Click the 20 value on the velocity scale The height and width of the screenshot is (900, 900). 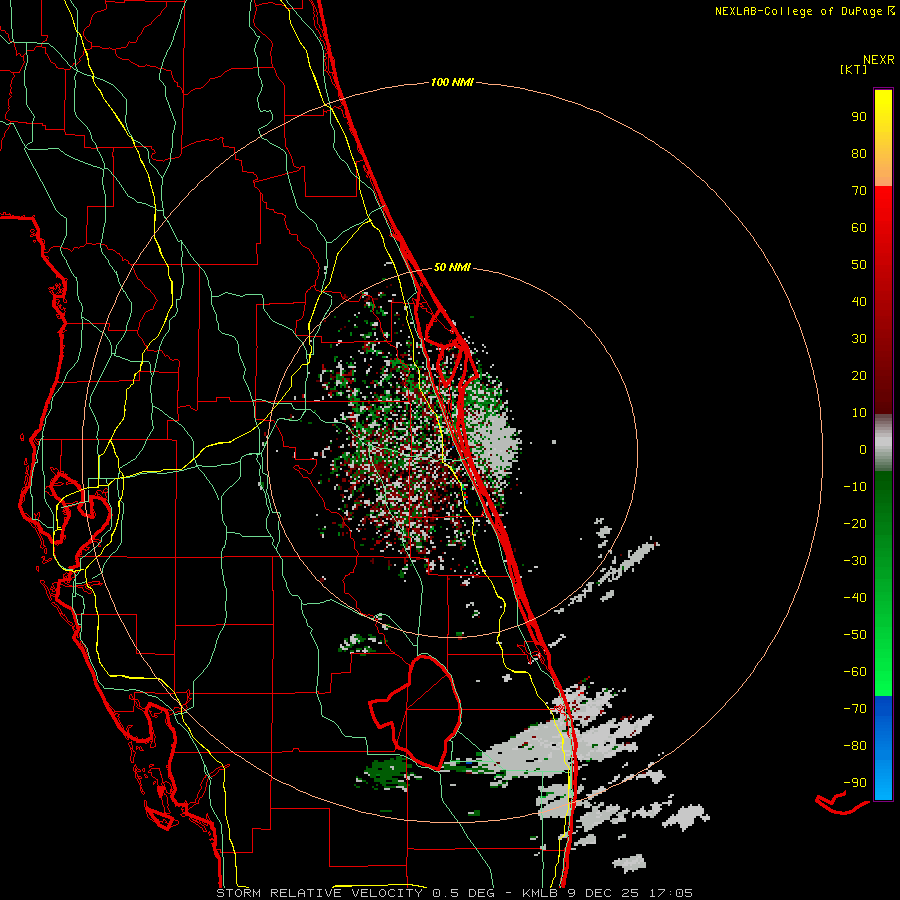[859, 375]
